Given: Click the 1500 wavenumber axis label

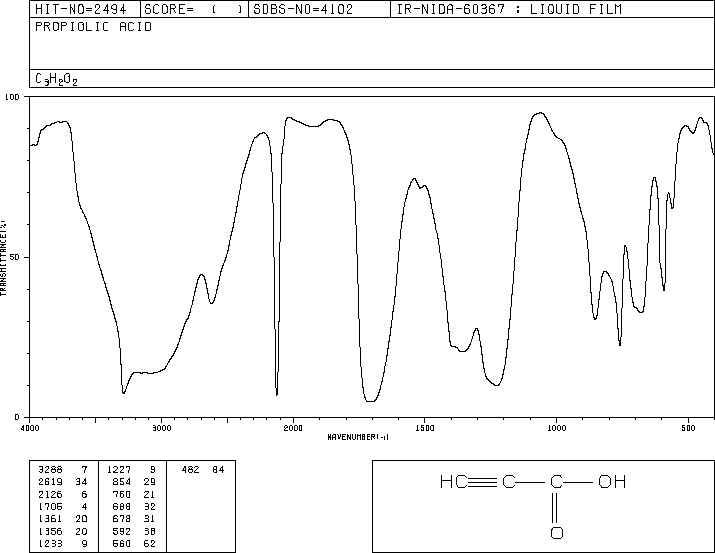Looking at the screenshot, I should click(425, 428).
